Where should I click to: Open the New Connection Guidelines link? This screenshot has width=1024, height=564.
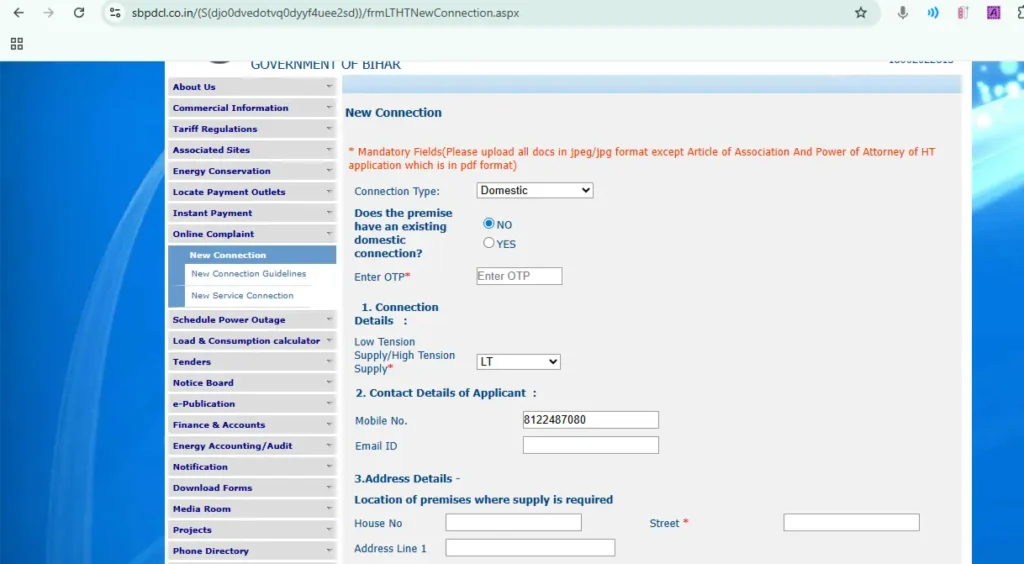click(248, 274)
